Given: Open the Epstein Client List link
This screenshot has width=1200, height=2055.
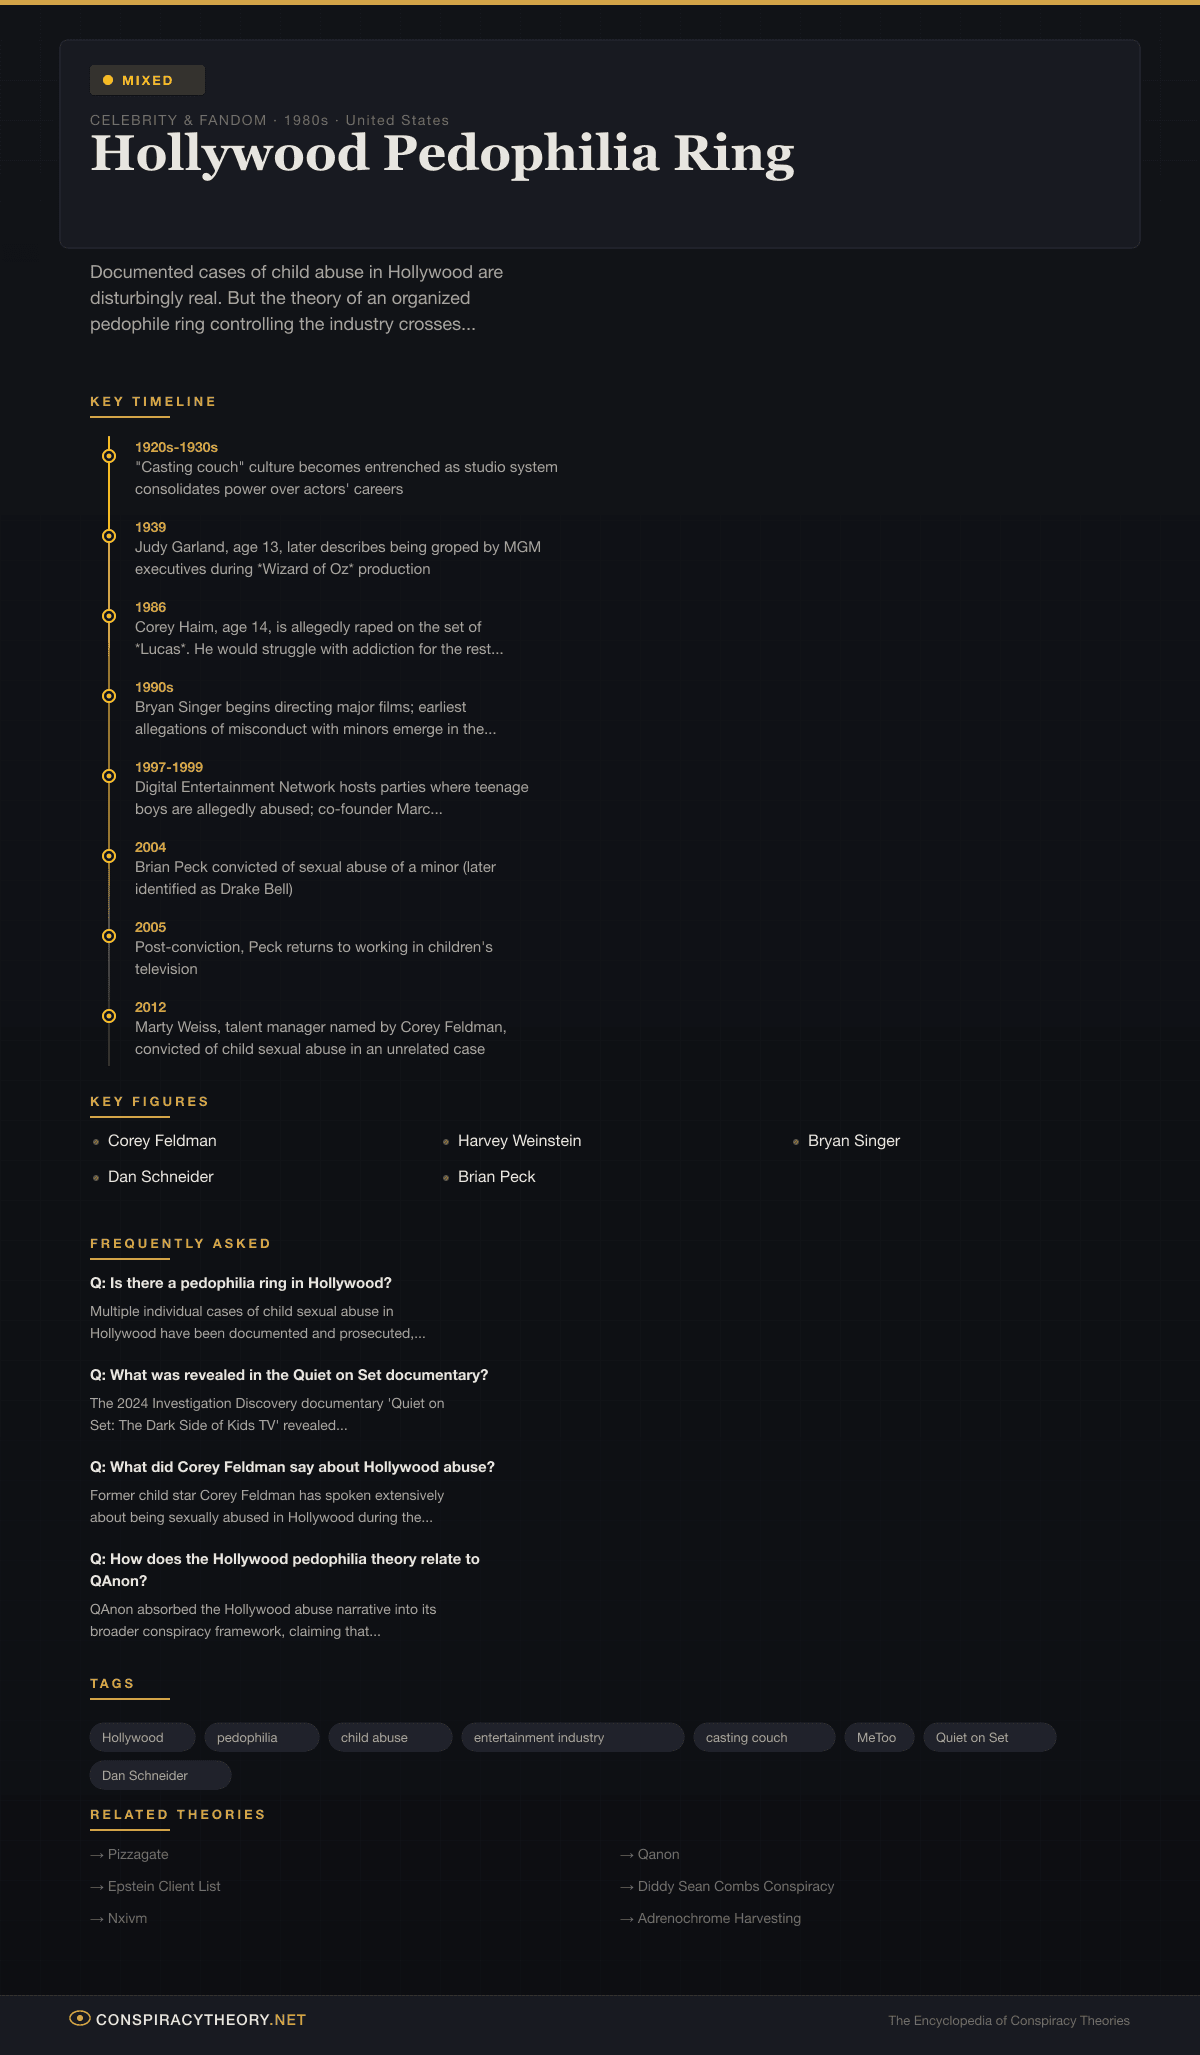Looking at the screenshot, I should coord(164,1886).
